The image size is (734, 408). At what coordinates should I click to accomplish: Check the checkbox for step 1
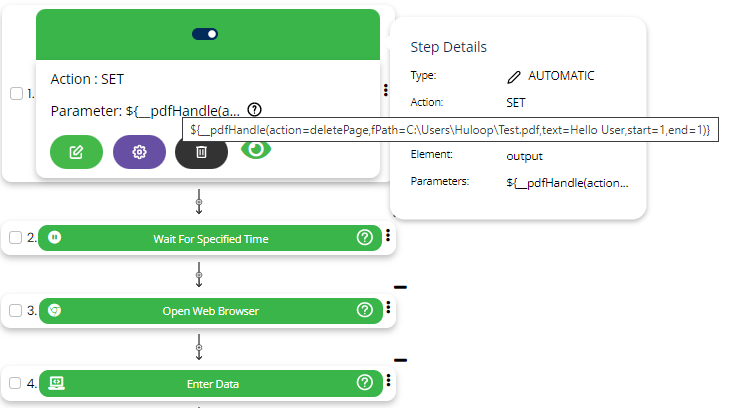pos(16,93)
